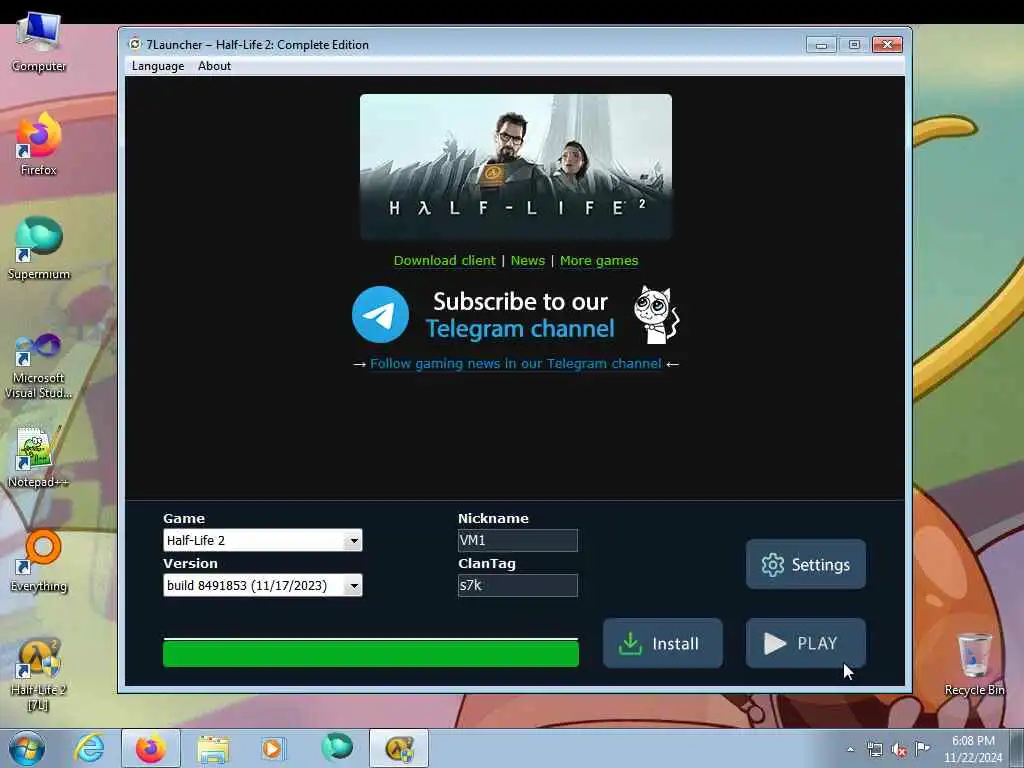Image resolution: width=1024 pixels, height=768 pixels.
Task: Click the Install button
Action: 662,643
